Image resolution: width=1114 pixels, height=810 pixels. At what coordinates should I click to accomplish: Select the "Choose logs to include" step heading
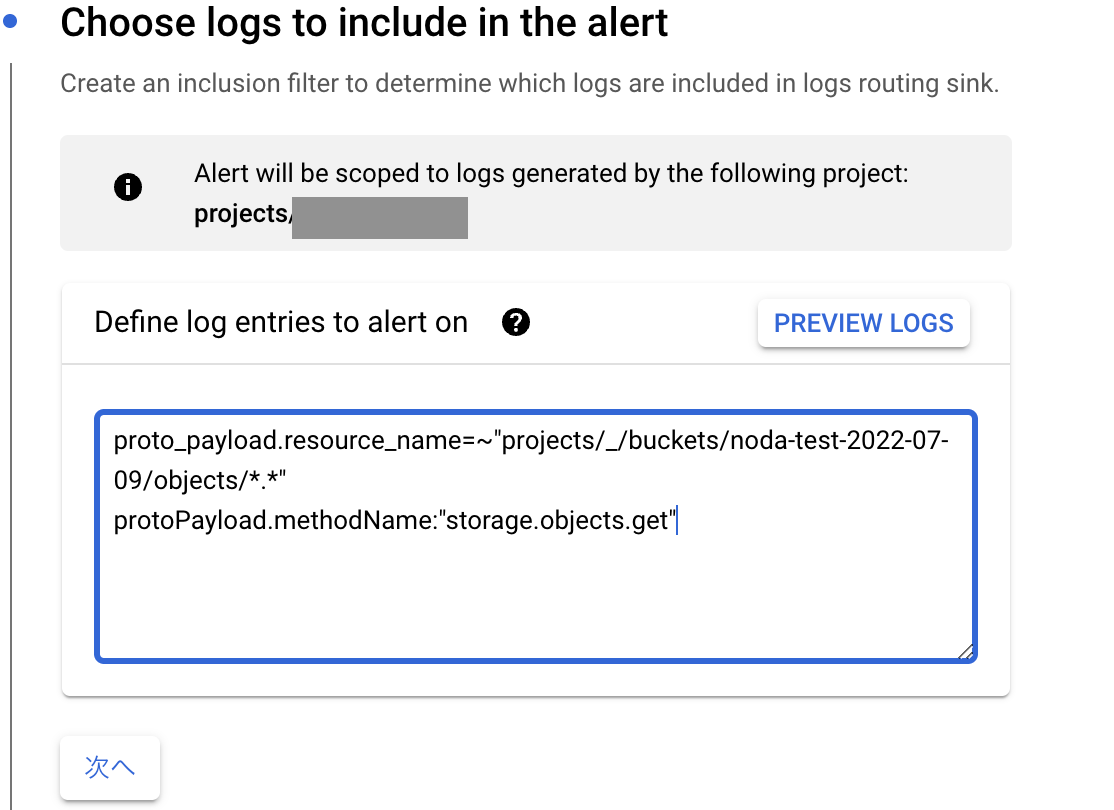point(364,23)
